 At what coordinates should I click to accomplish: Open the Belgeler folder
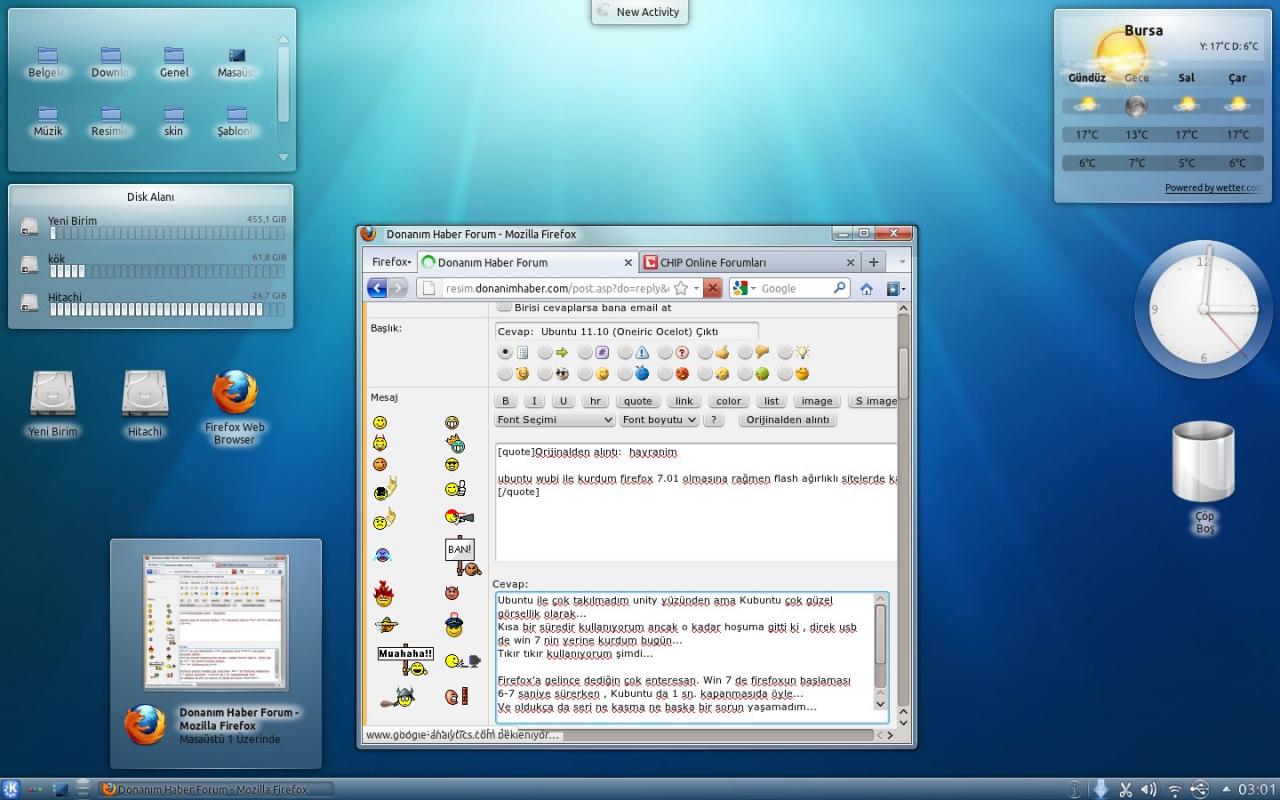pyautogui.click(x=47, y=62)
